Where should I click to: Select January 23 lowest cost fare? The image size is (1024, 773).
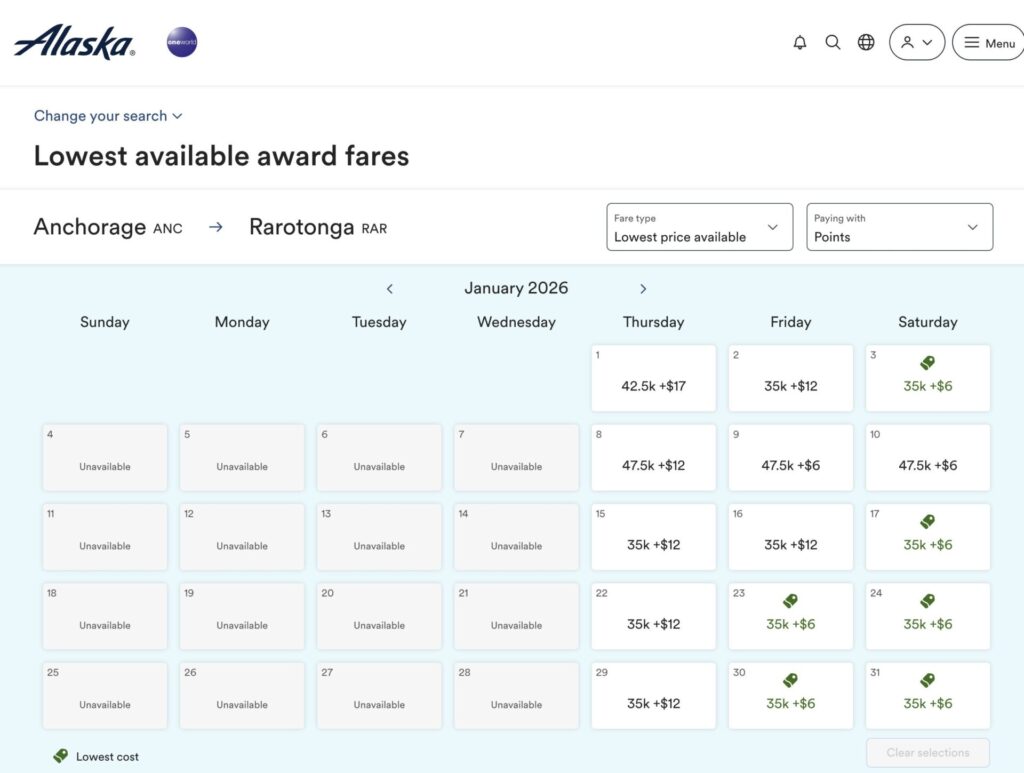point(790,616)
